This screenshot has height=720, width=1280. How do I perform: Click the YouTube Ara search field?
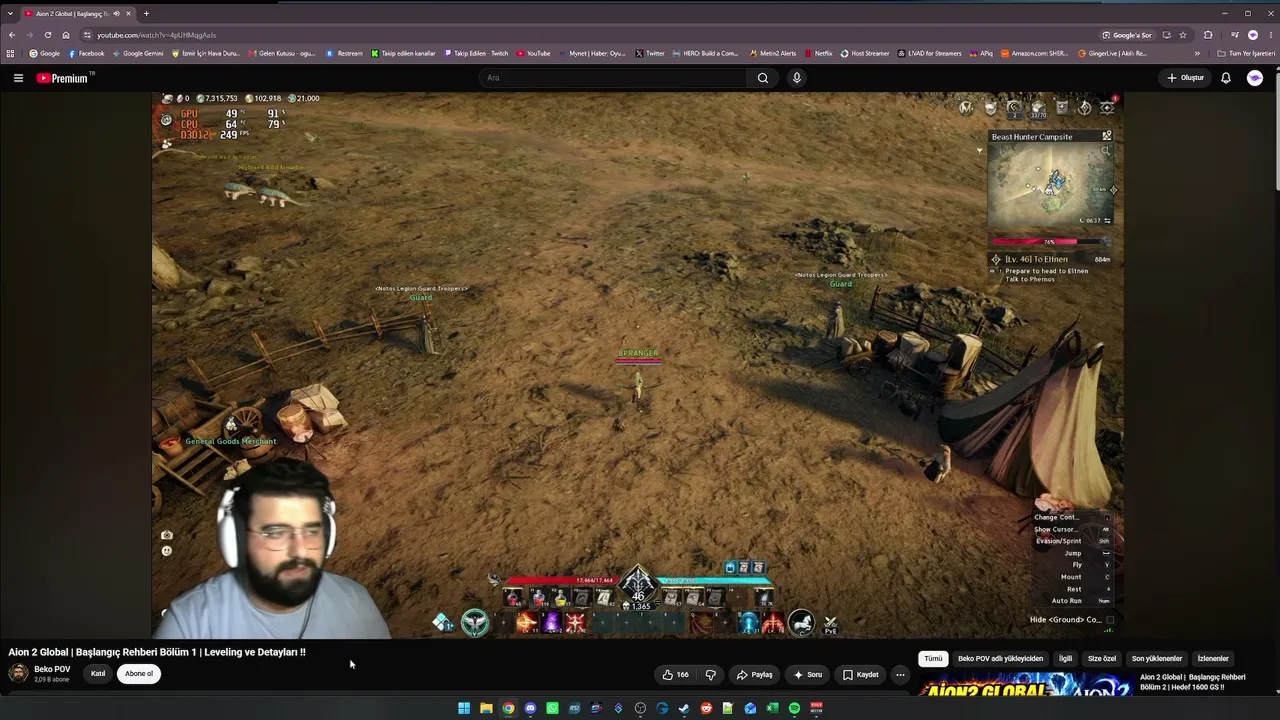tap(612, 78)
